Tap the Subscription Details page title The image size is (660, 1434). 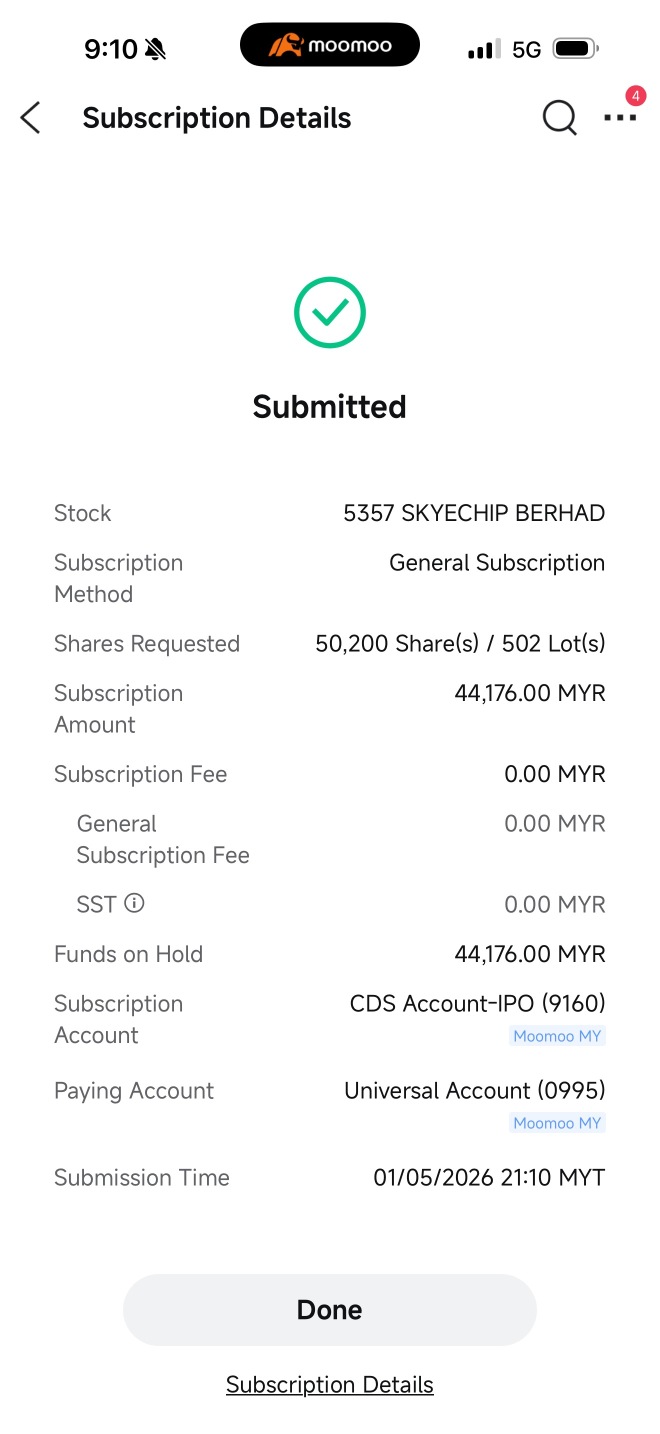217,118
